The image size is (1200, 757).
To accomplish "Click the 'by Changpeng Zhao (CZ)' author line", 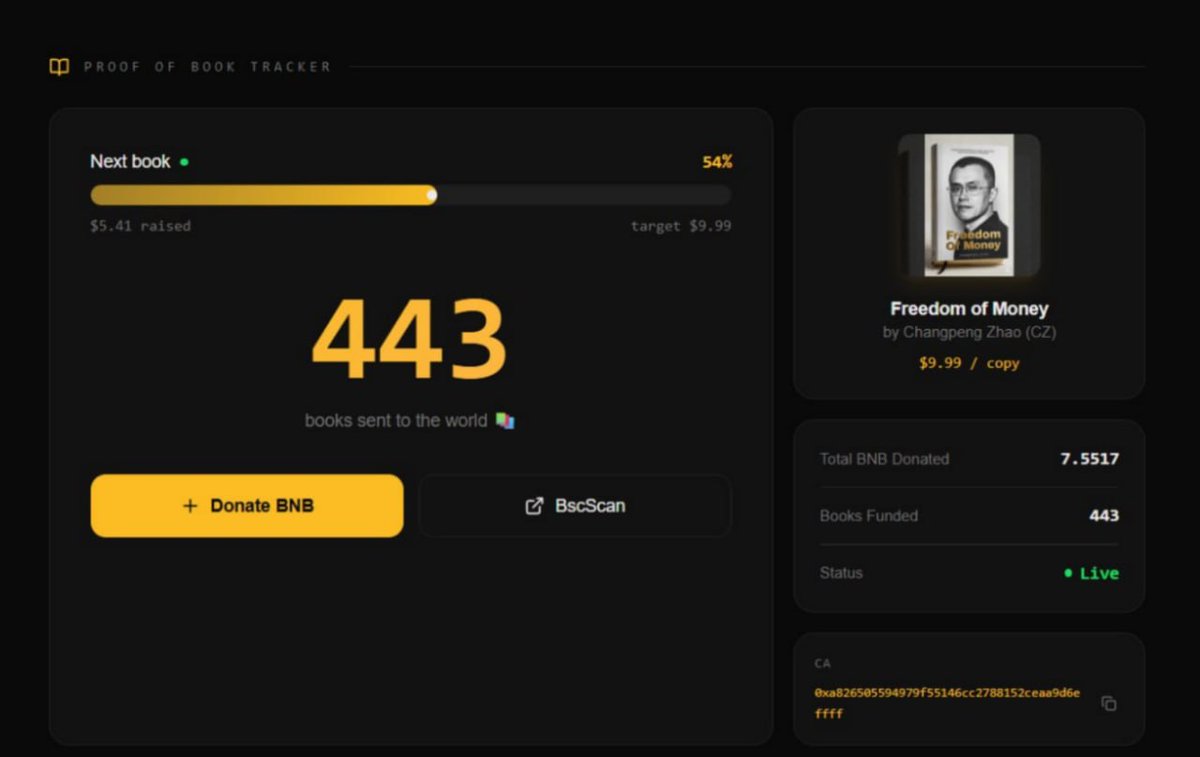I will [969, 332].
